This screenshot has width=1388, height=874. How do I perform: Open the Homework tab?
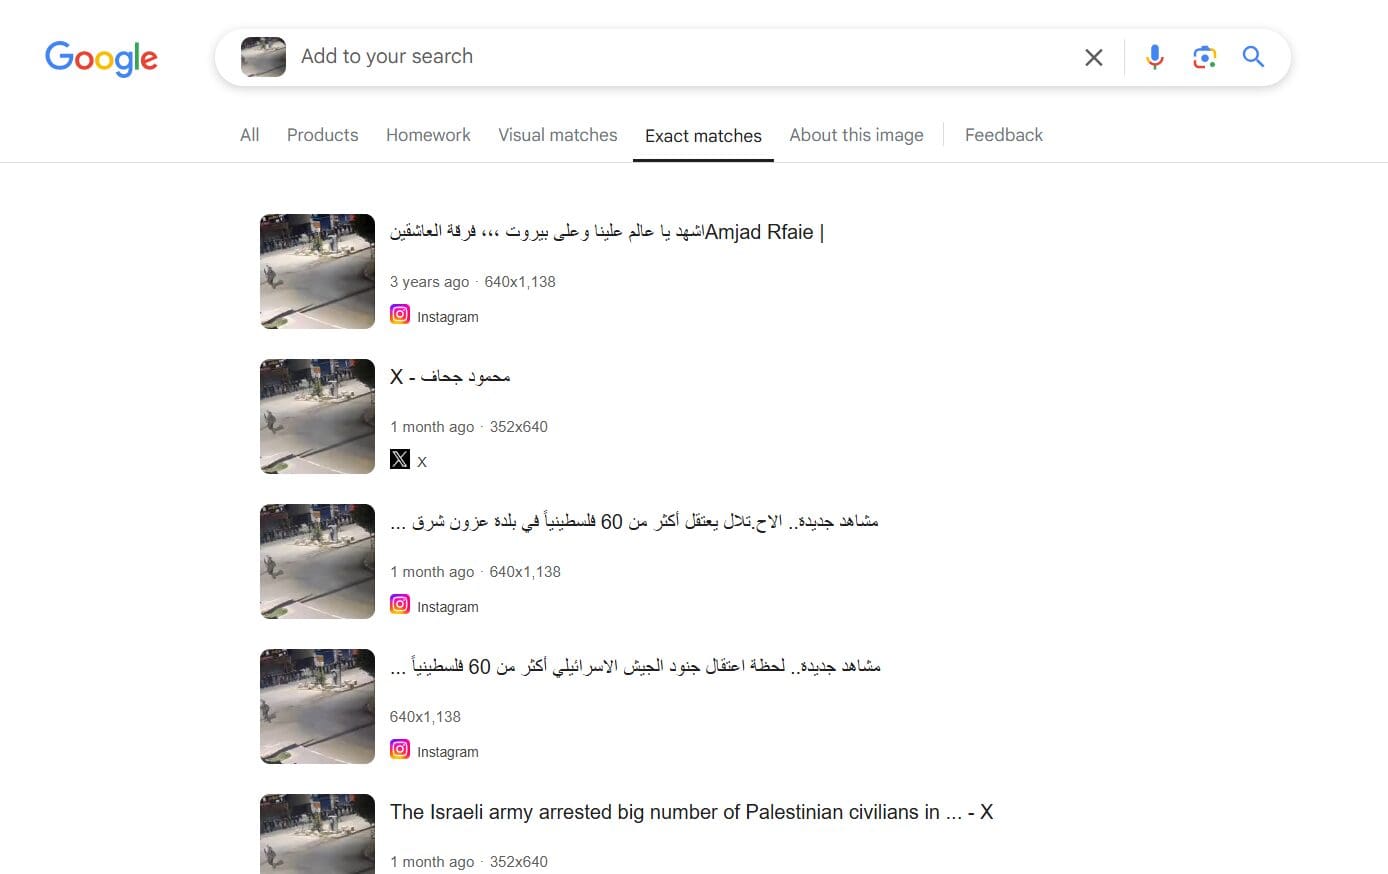pyautogui.click(x=428, y=135)
